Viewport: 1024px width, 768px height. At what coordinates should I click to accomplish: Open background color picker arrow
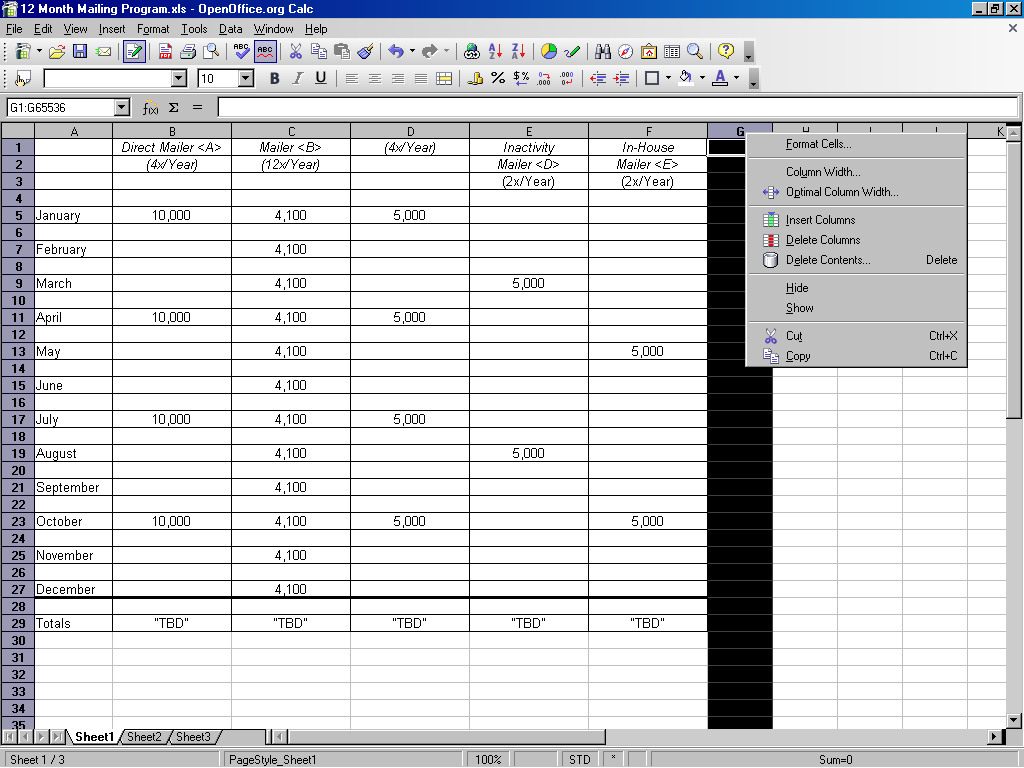click(701, 78)
